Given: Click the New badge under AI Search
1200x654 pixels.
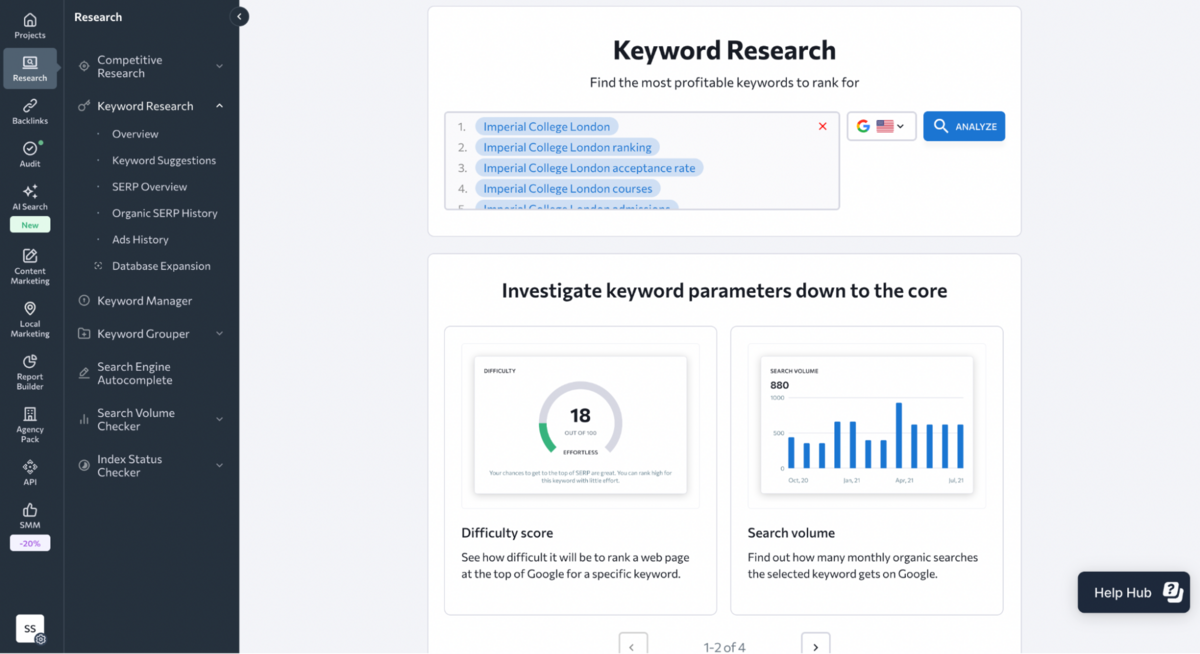Looking at the screenshot, I should 30,225.
